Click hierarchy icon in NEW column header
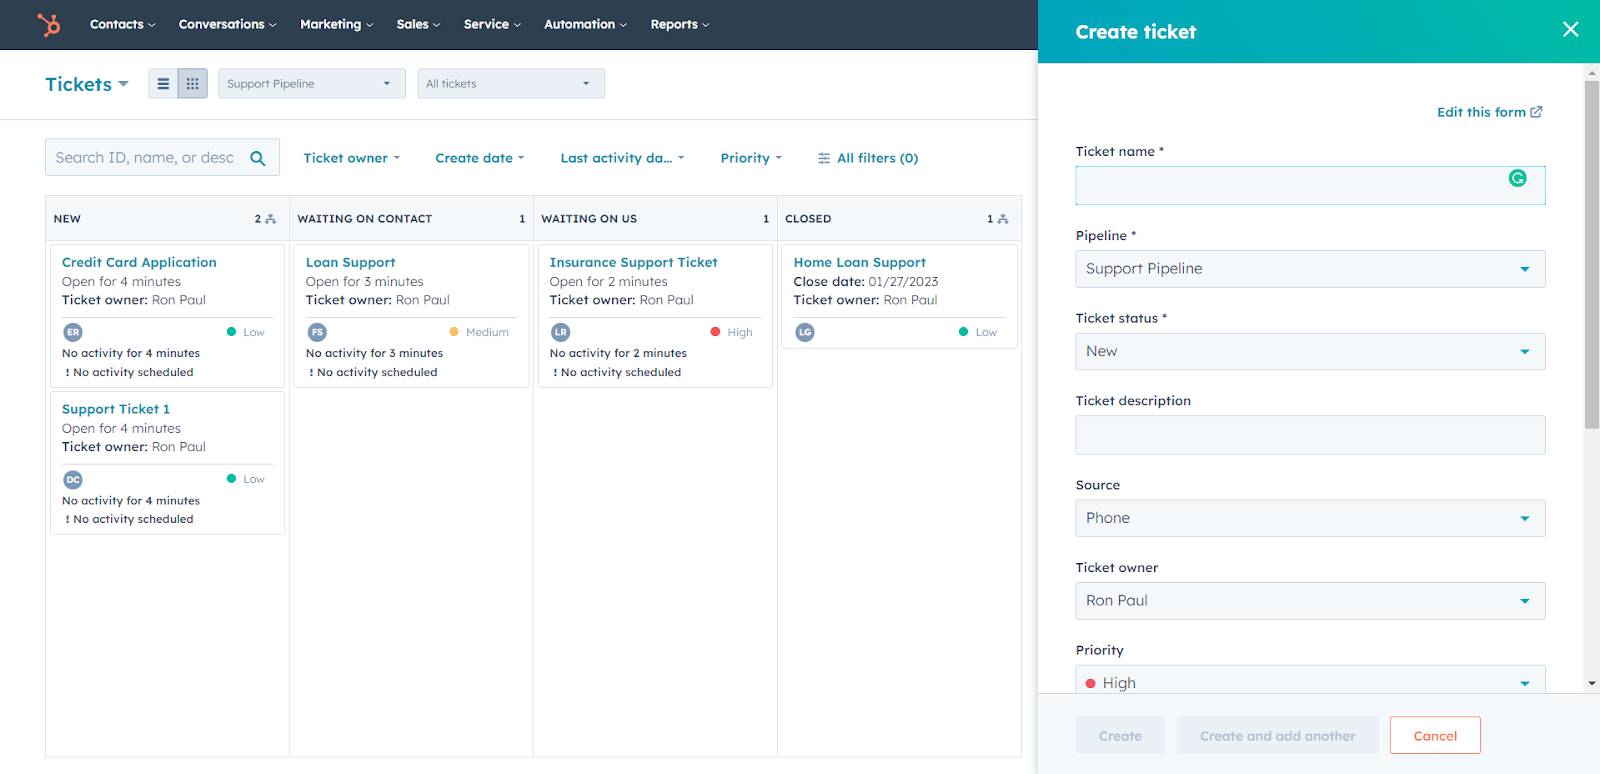This screenshot has height=774, width=1600. pos(270,219)
